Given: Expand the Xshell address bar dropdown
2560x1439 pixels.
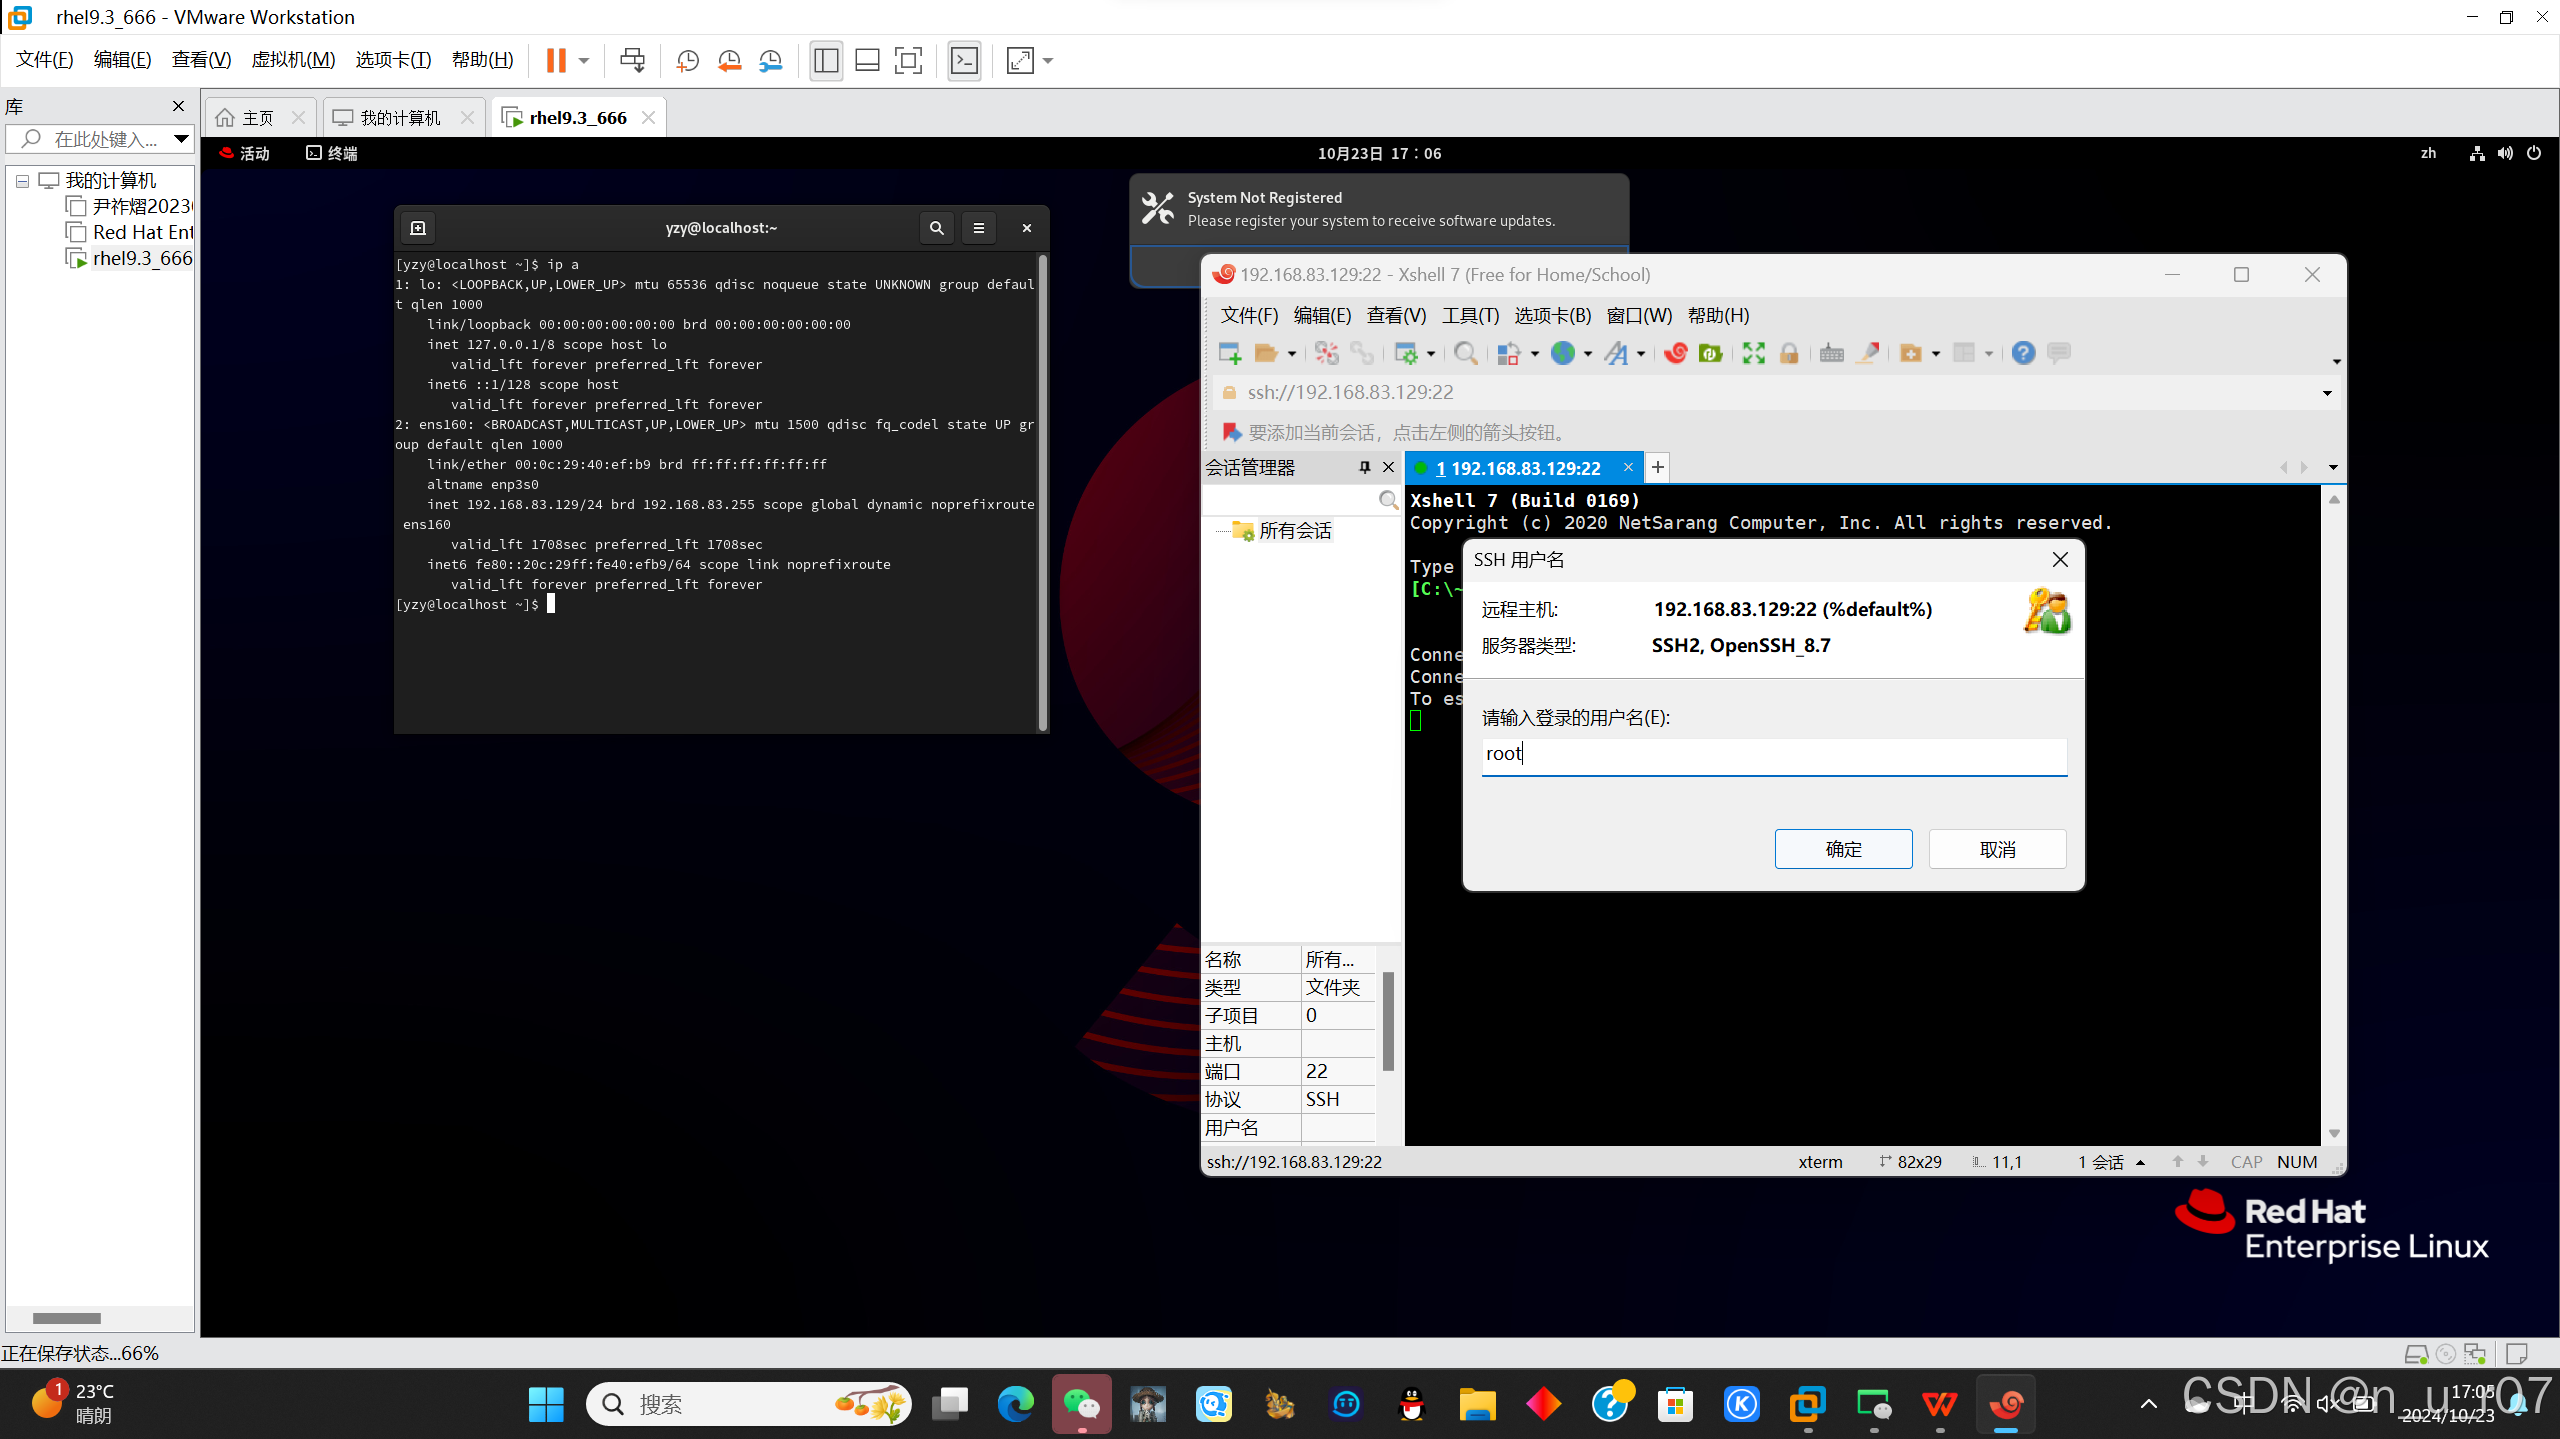Looking at the screenshot, I should (2326, 393).
